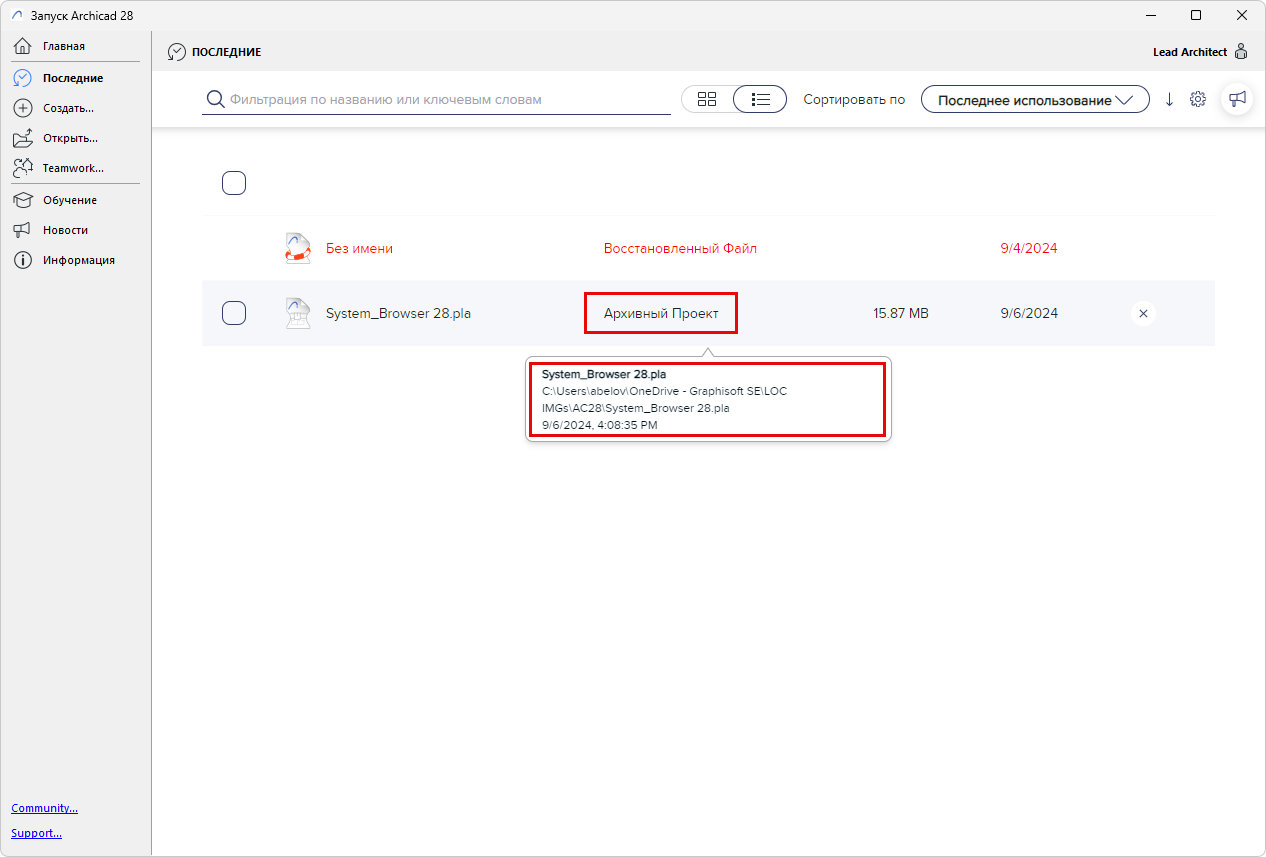The width and height of the screenshot is (1266, 857).
Task: Open the Новости page
Action: click(65, 230)
